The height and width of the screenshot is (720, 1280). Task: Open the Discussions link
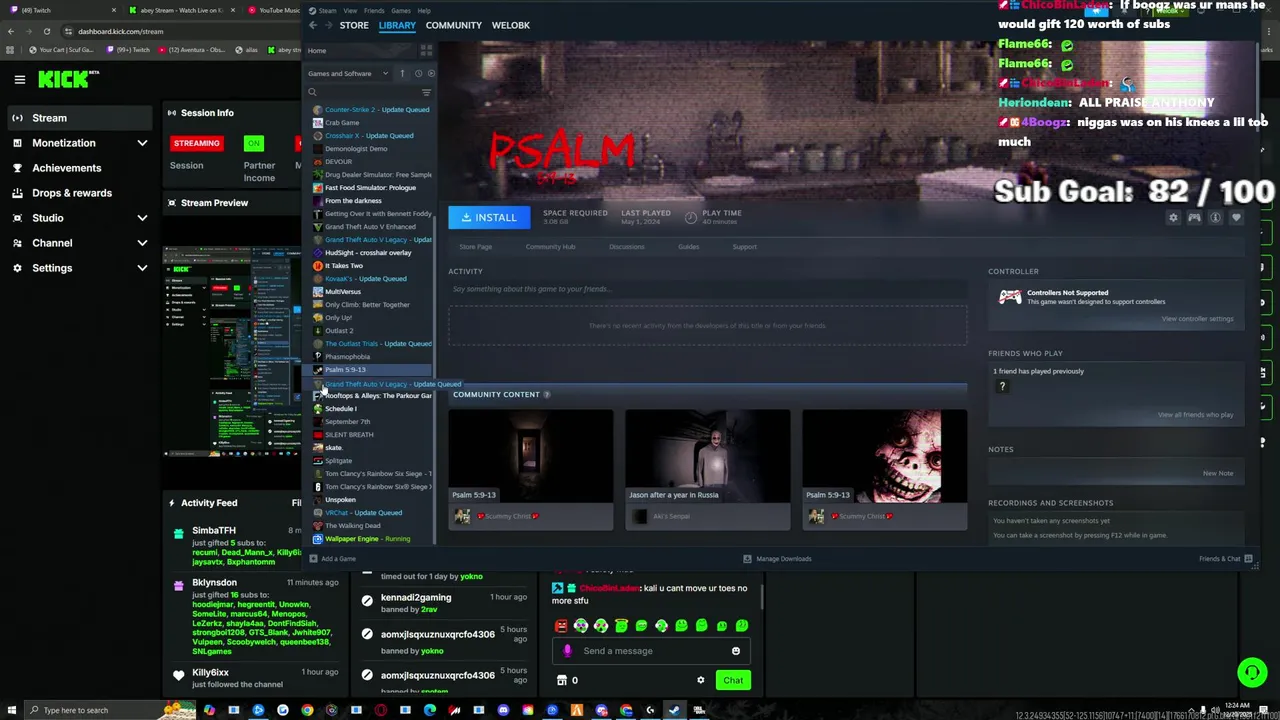coord(627,247)
